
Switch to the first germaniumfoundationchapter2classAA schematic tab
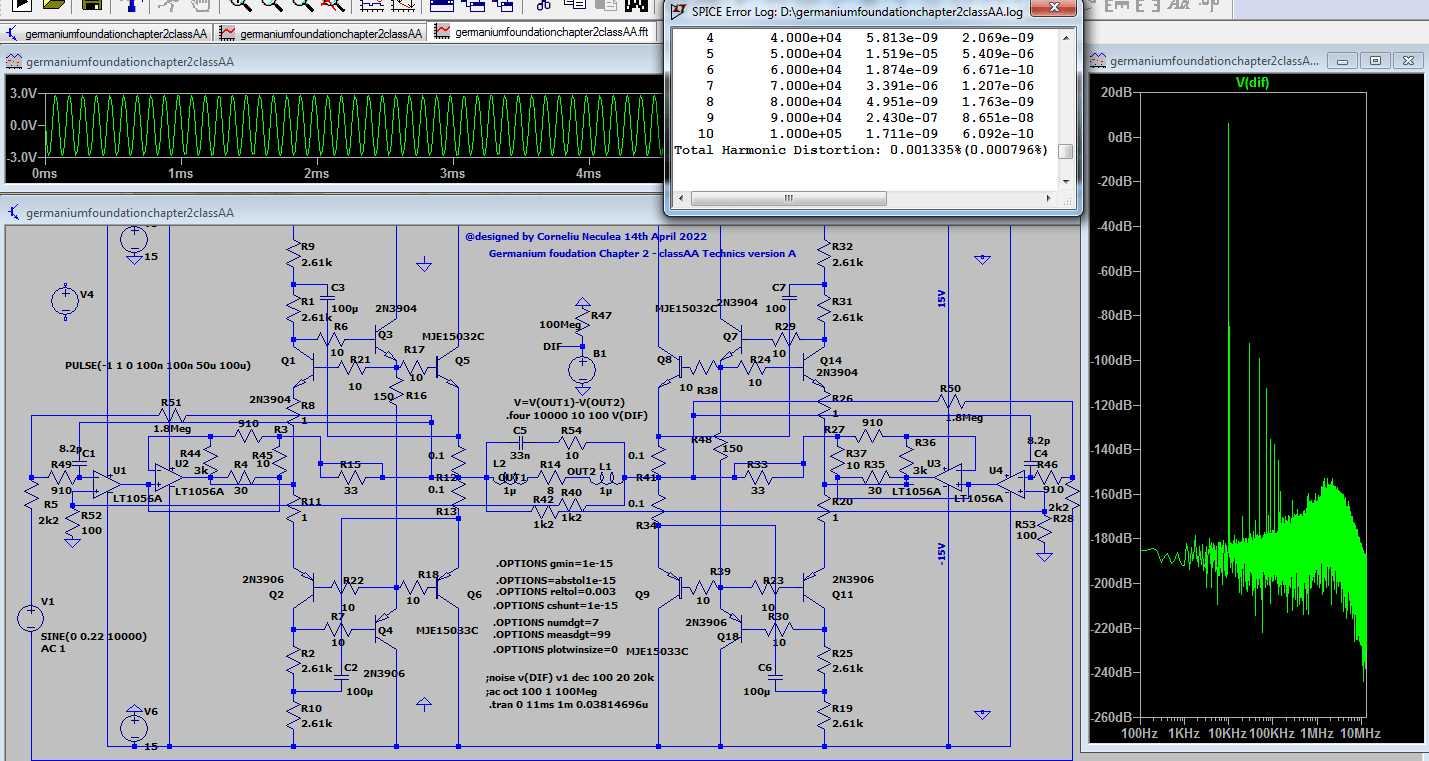pos(107,33)
